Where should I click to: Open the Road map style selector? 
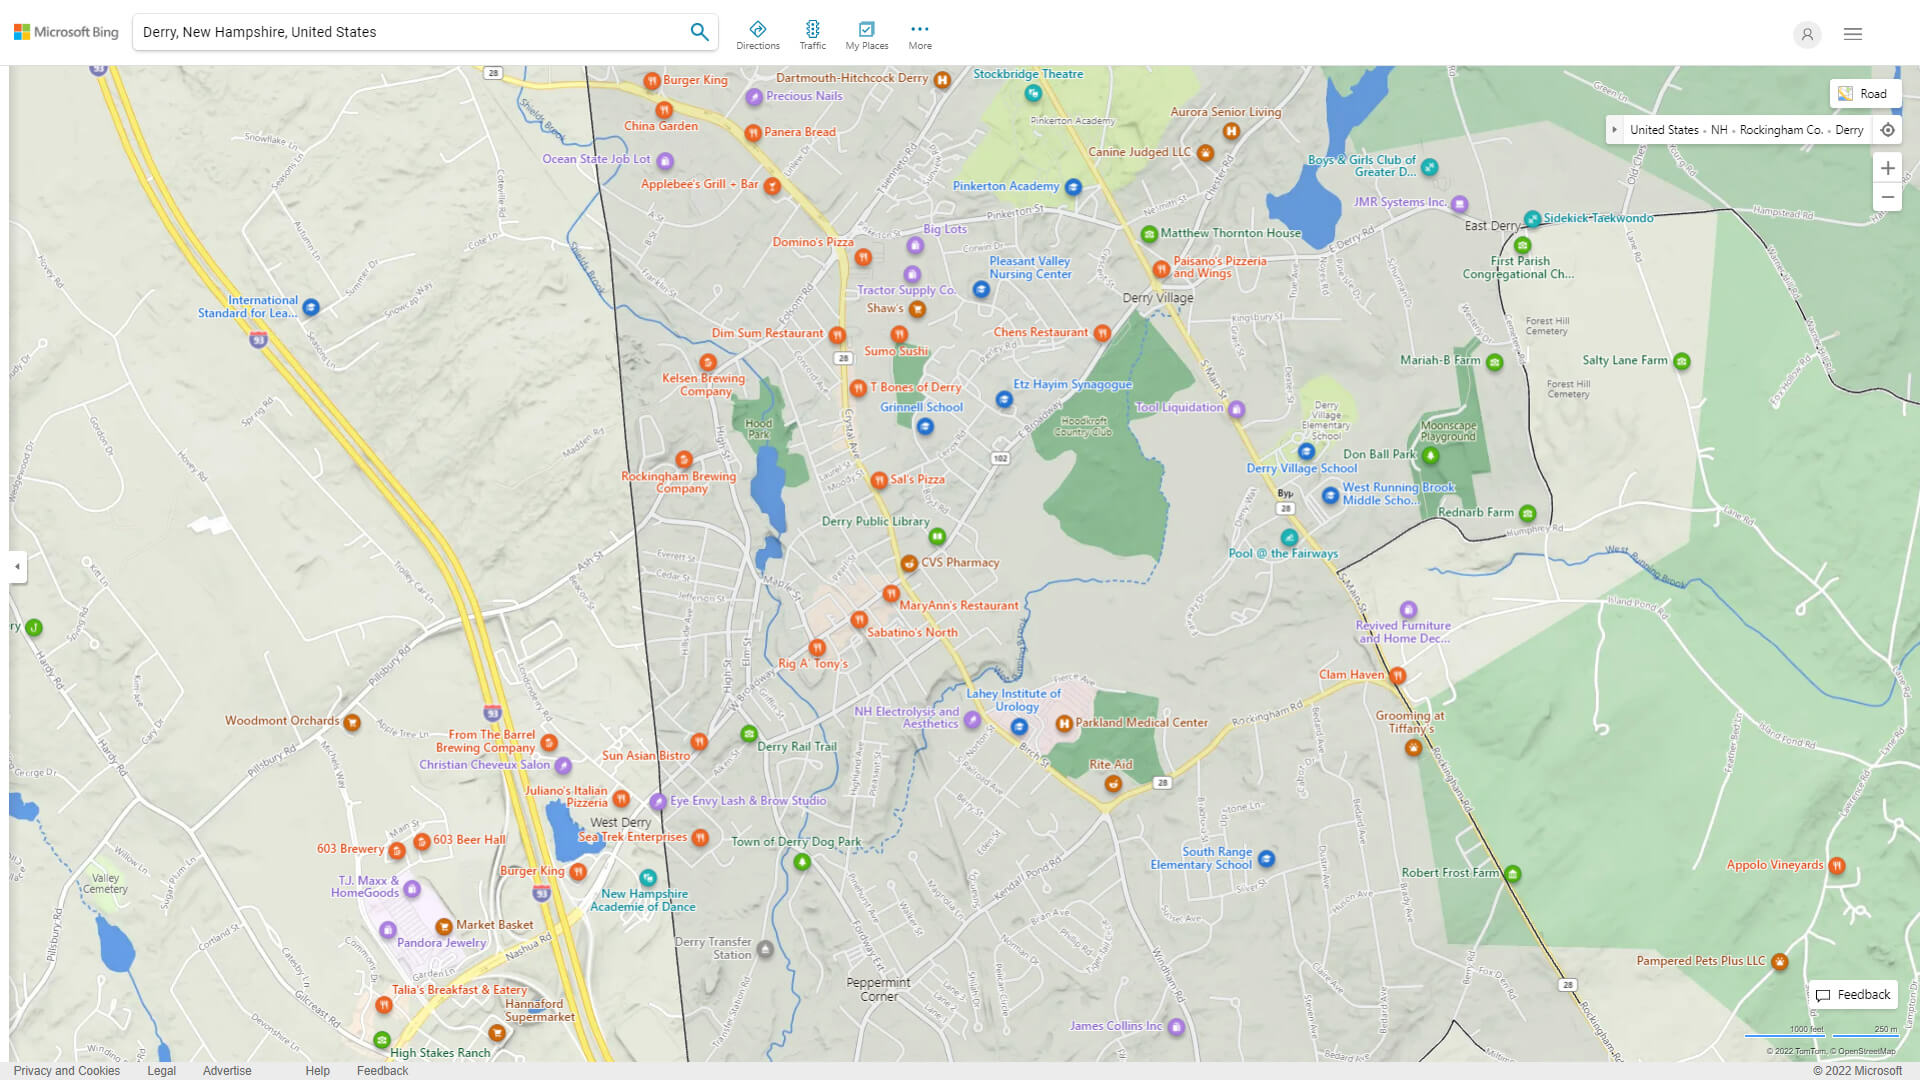pos(1863,93)
